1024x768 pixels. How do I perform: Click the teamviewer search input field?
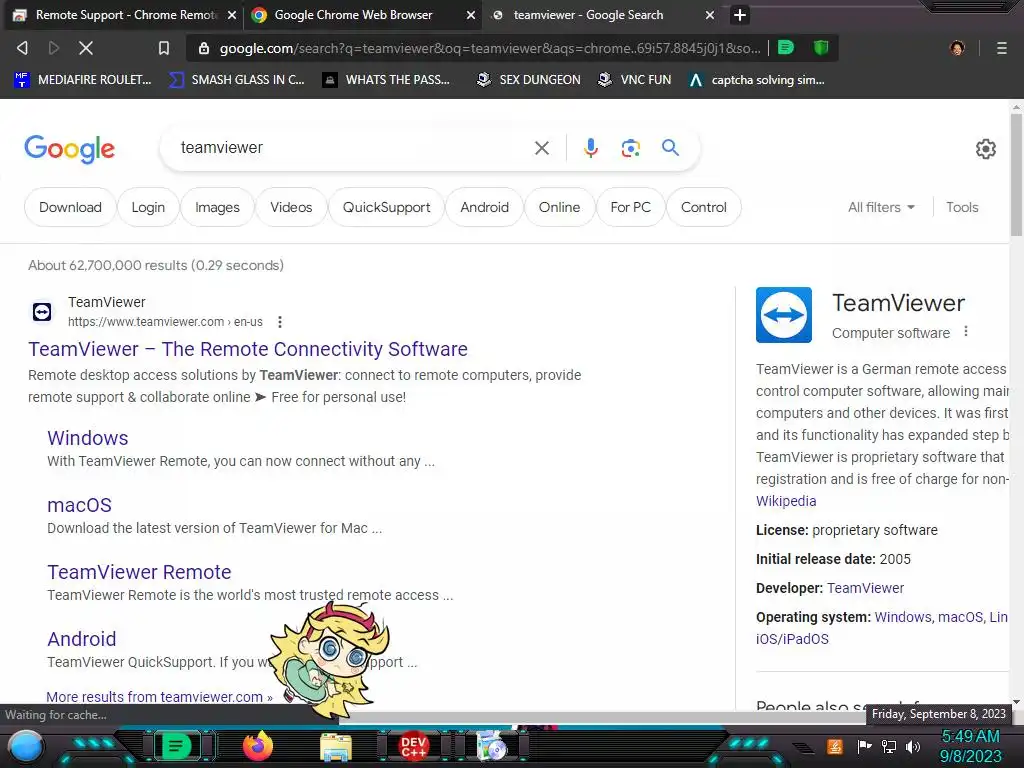tap(353, 148)
